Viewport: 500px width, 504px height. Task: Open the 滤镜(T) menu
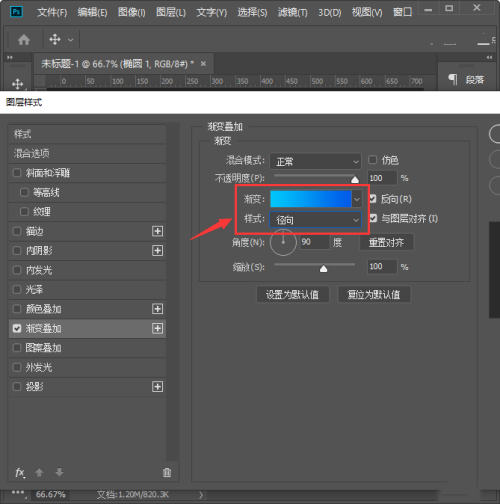(x=293, y=13)
